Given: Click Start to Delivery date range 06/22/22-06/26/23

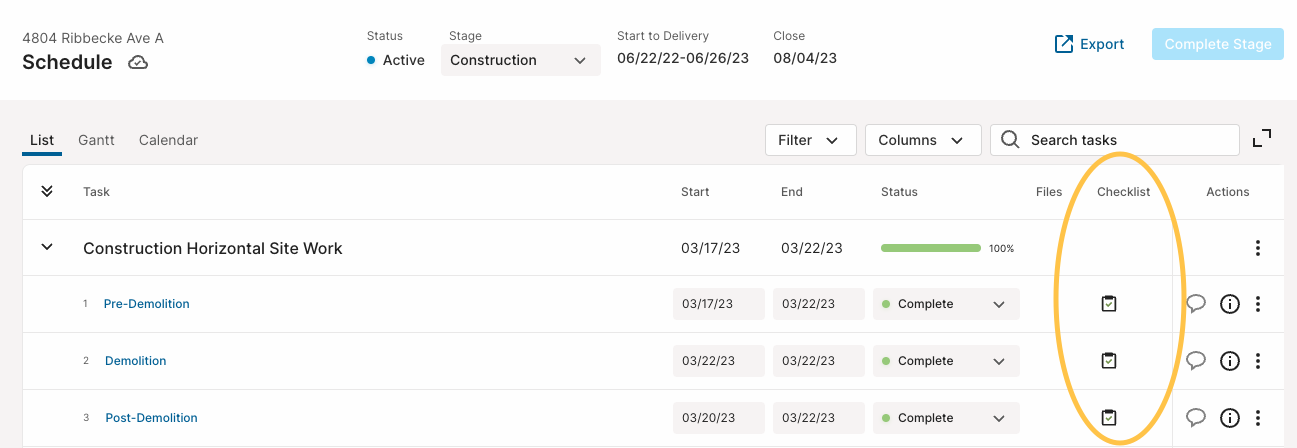Looking at the screenshot, I should pos(683,58).
